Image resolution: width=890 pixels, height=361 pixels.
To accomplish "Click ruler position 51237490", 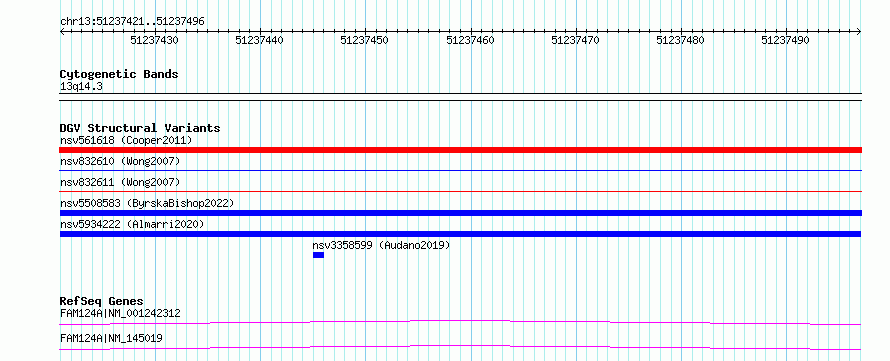I will (x=786, y=40).
